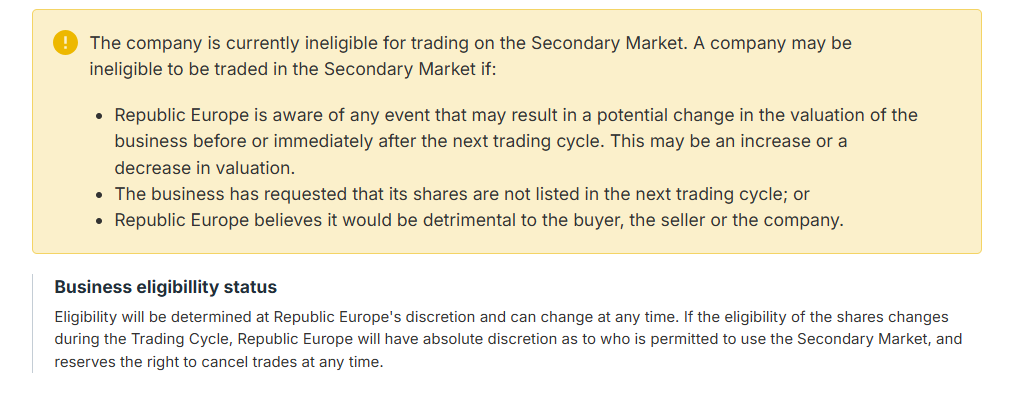Select the 'Business eligibillity status' heading

tap(165, 287)
